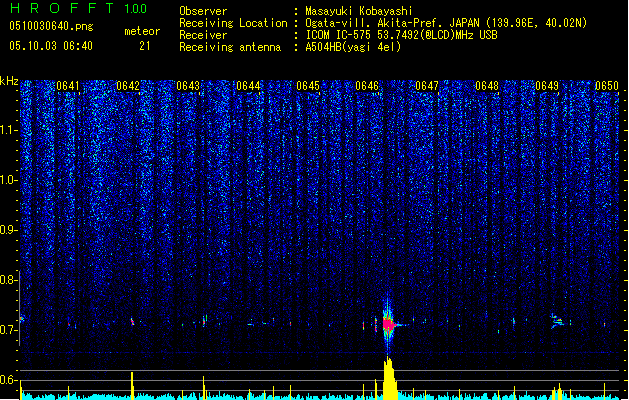Viewport: 629px width, 400px height.
Task: Click the 0642 time marker
Action: point(128,86)
